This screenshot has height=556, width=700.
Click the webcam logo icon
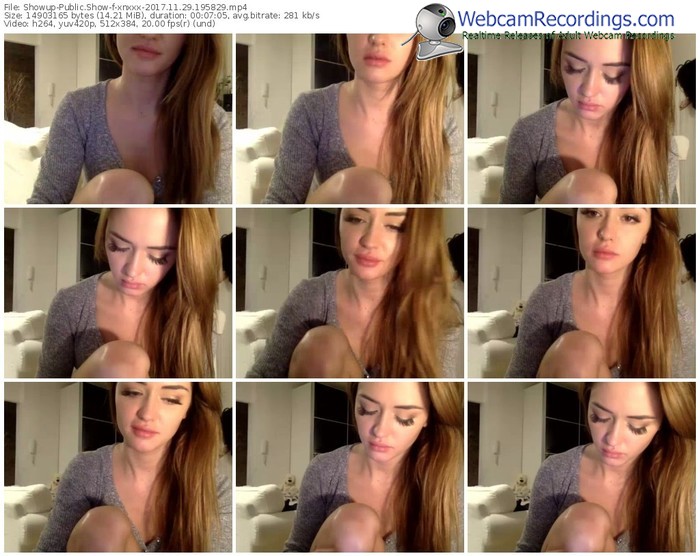click(x=436, y=24)
